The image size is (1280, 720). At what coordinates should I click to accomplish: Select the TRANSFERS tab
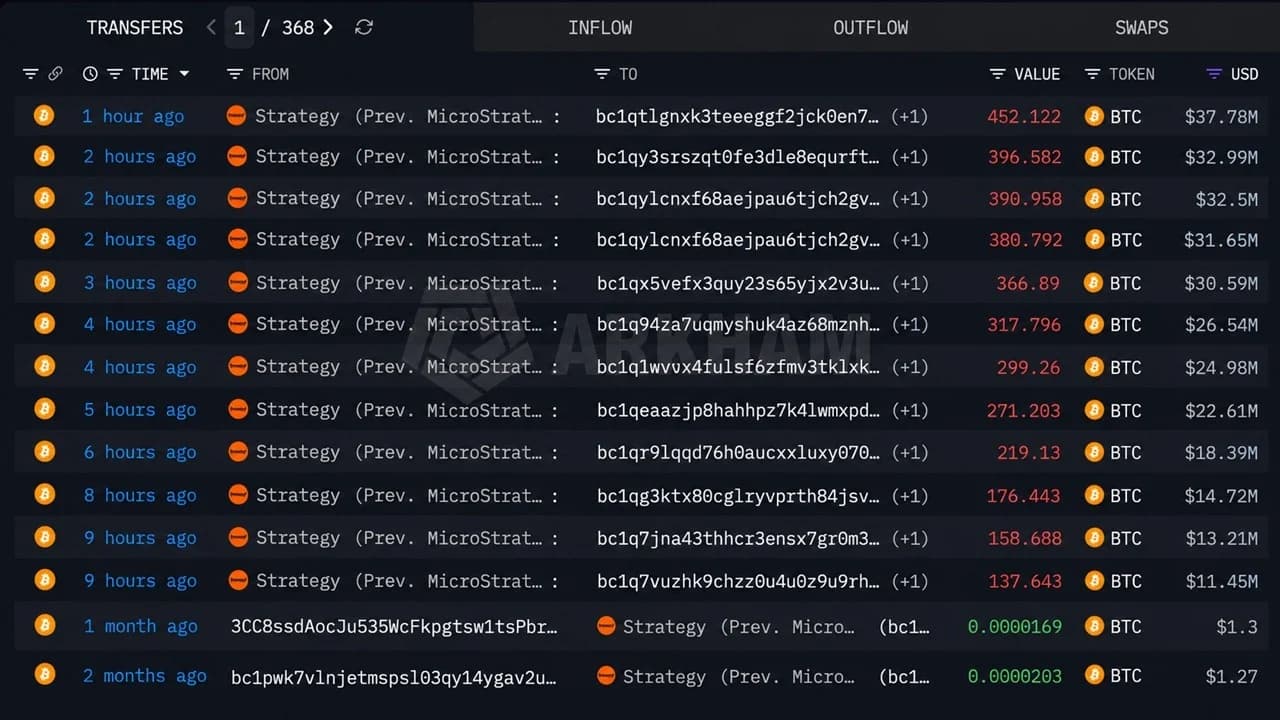135,28
